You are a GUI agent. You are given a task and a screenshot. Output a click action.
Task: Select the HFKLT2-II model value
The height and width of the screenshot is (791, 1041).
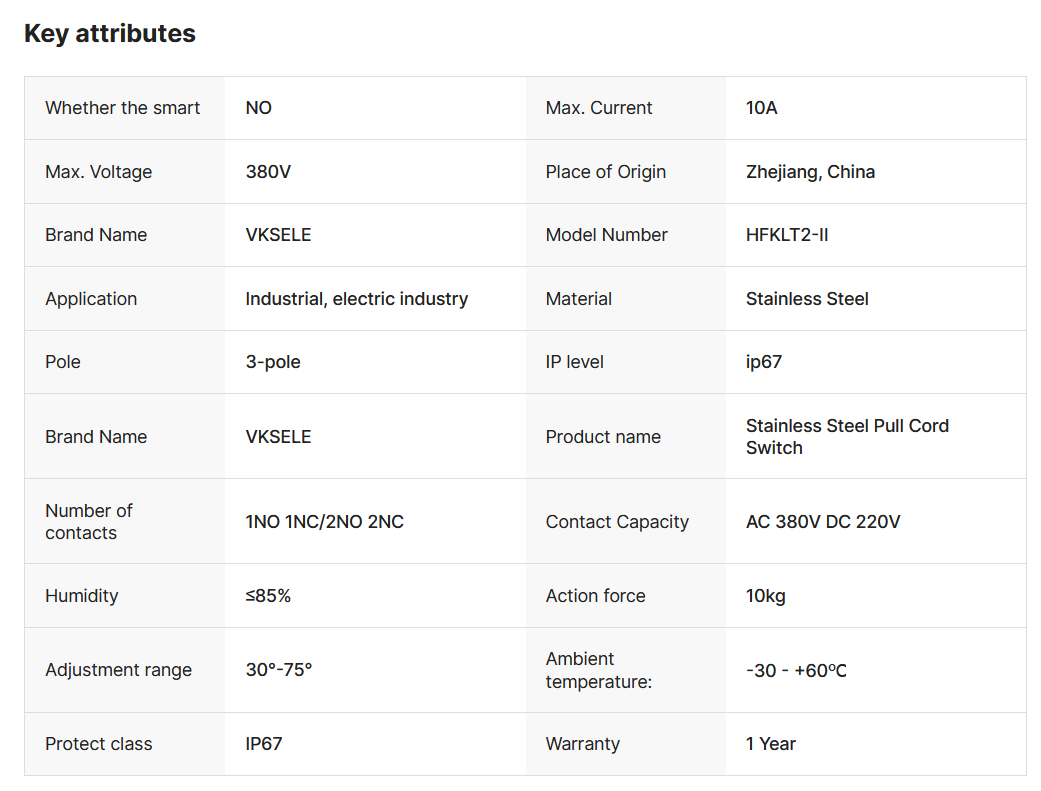coord(787,235)
